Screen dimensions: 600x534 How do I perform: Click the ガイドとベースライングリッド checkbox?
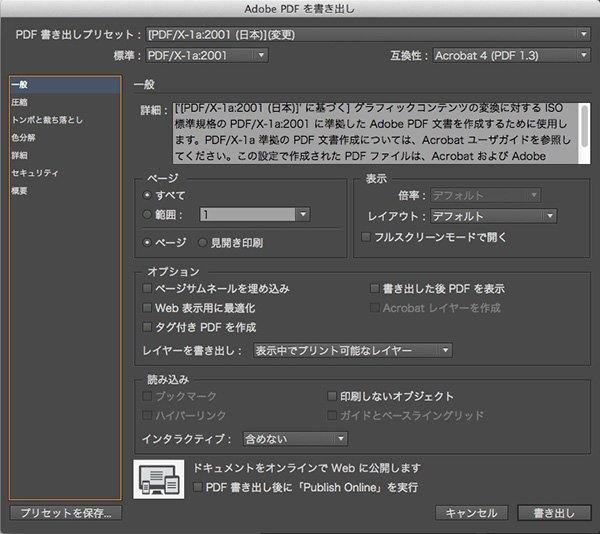[x=332, y=415]
